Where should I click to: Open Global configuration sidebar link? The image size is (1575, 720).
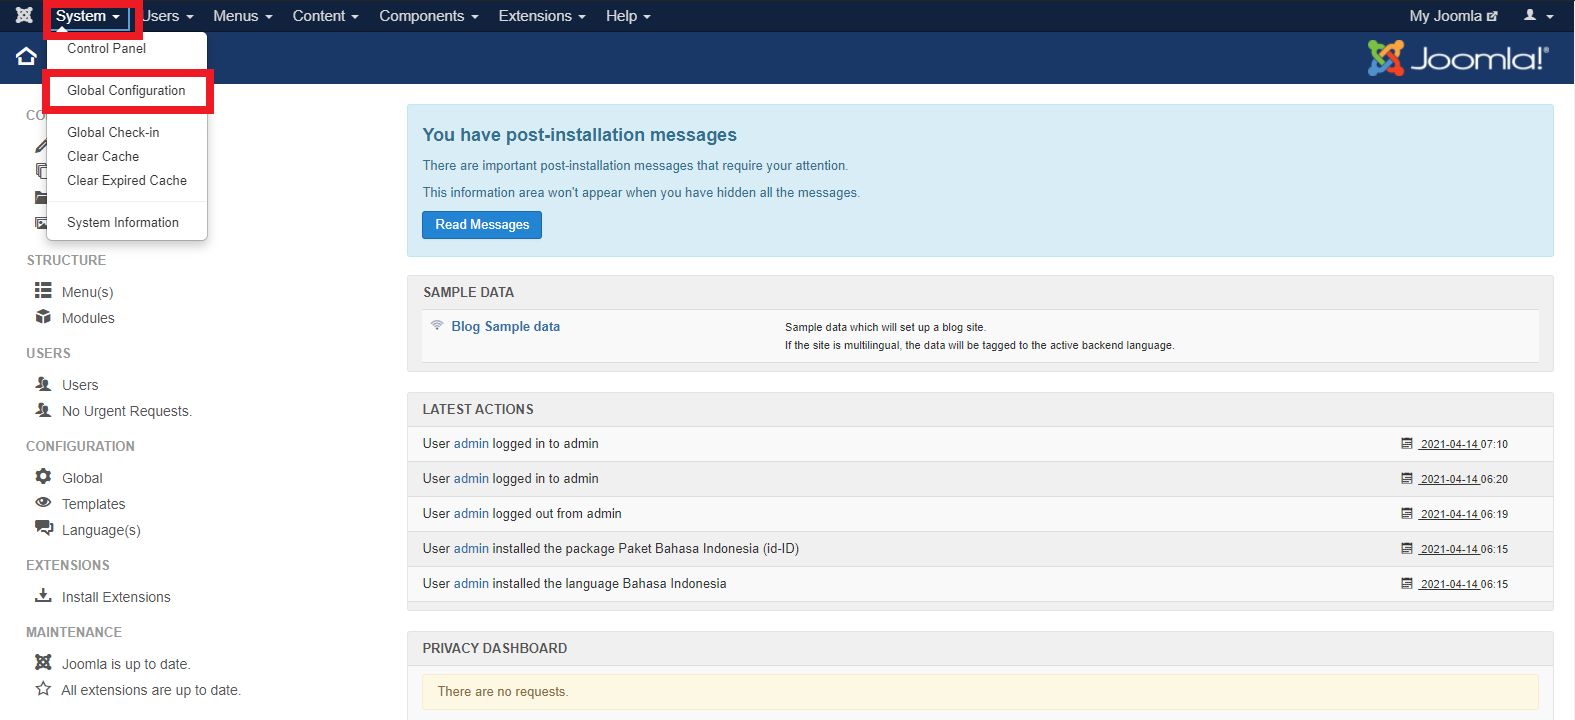[x=82, y=478]
